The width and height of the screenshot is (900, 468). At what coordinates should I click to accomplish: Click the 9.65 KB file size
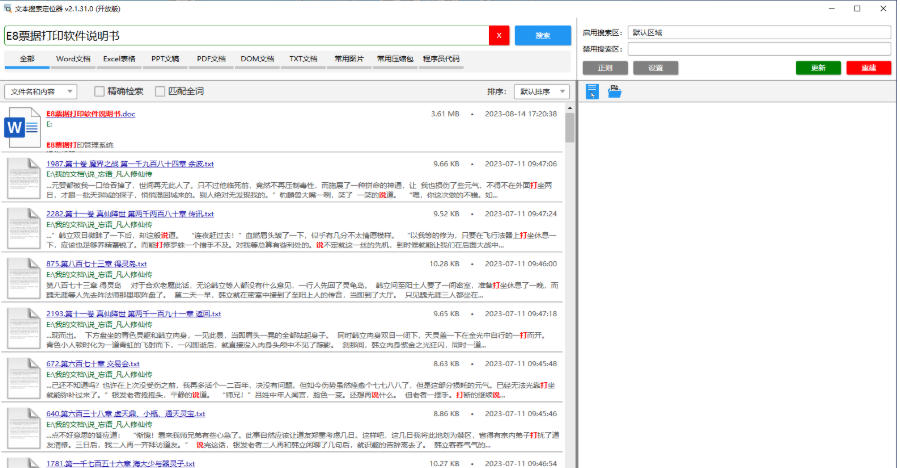[x=446, y=314]
